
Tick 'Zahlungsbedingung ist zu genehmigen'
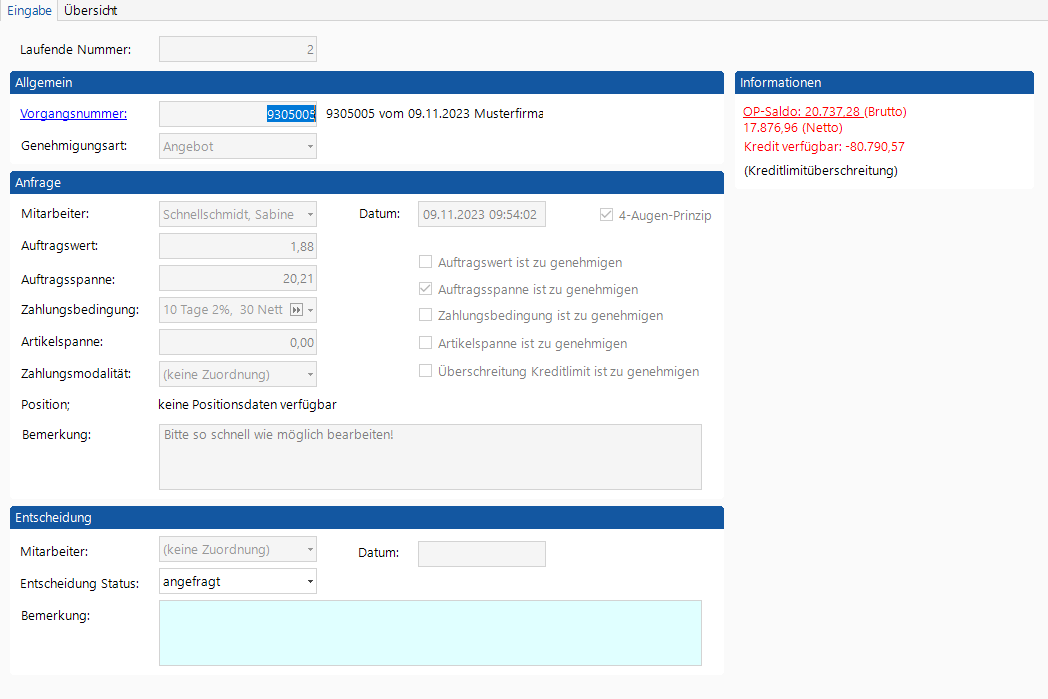tap(426, 316)
